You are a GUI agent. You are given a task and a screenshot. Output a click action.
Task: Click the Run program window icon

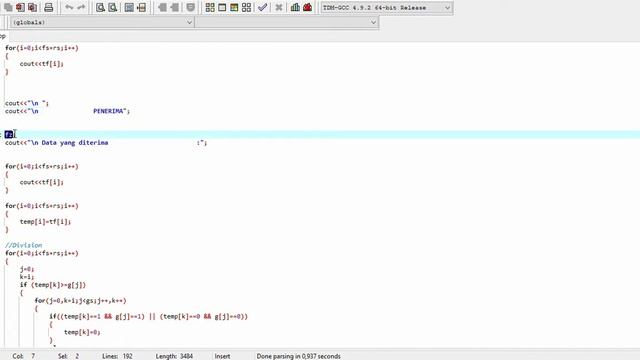(x=222, y=7)
